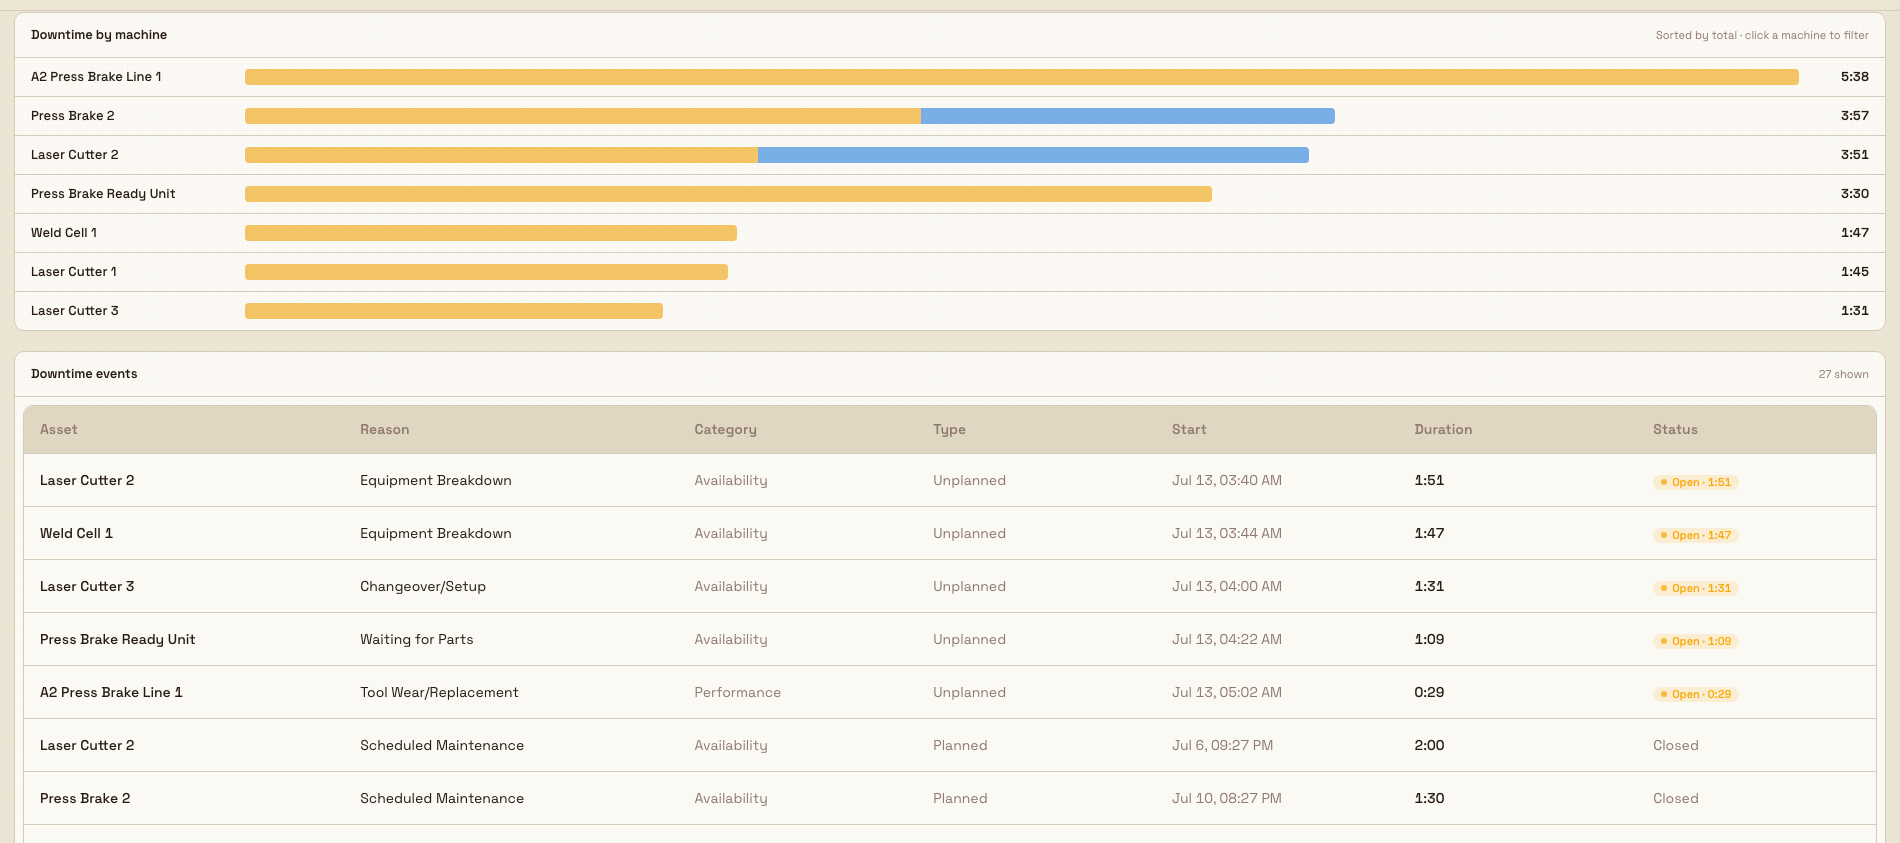Filter by Weld Cell 1 machine label
The height and width of the screenshot is (843, 1900).
coord(64,233)
